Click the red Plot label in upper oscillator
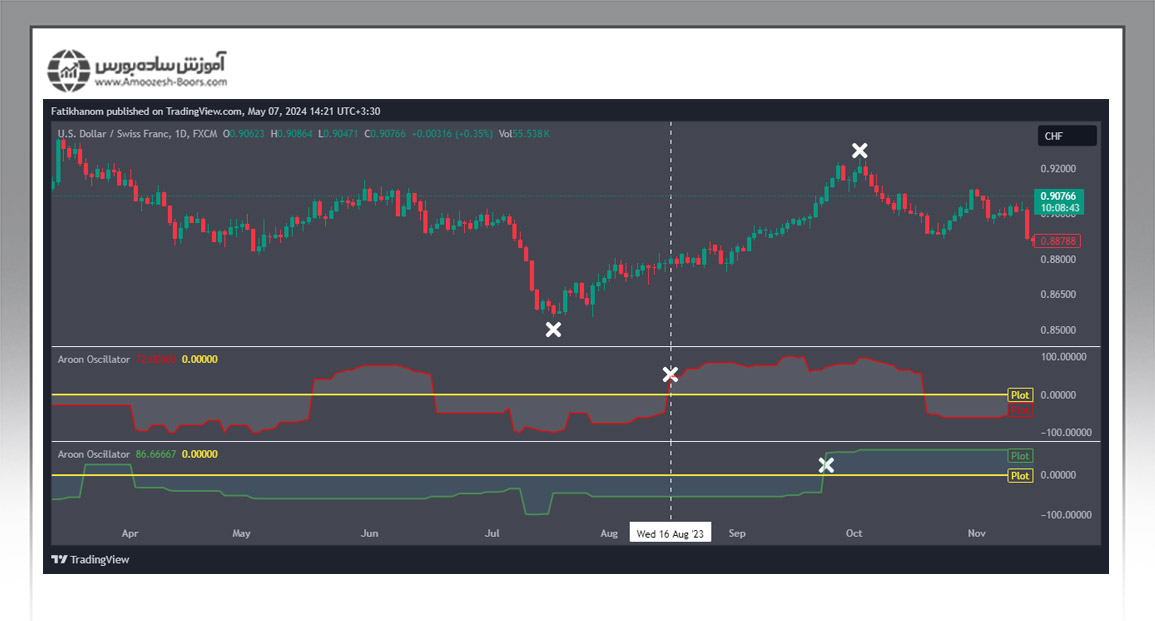 1019,409
